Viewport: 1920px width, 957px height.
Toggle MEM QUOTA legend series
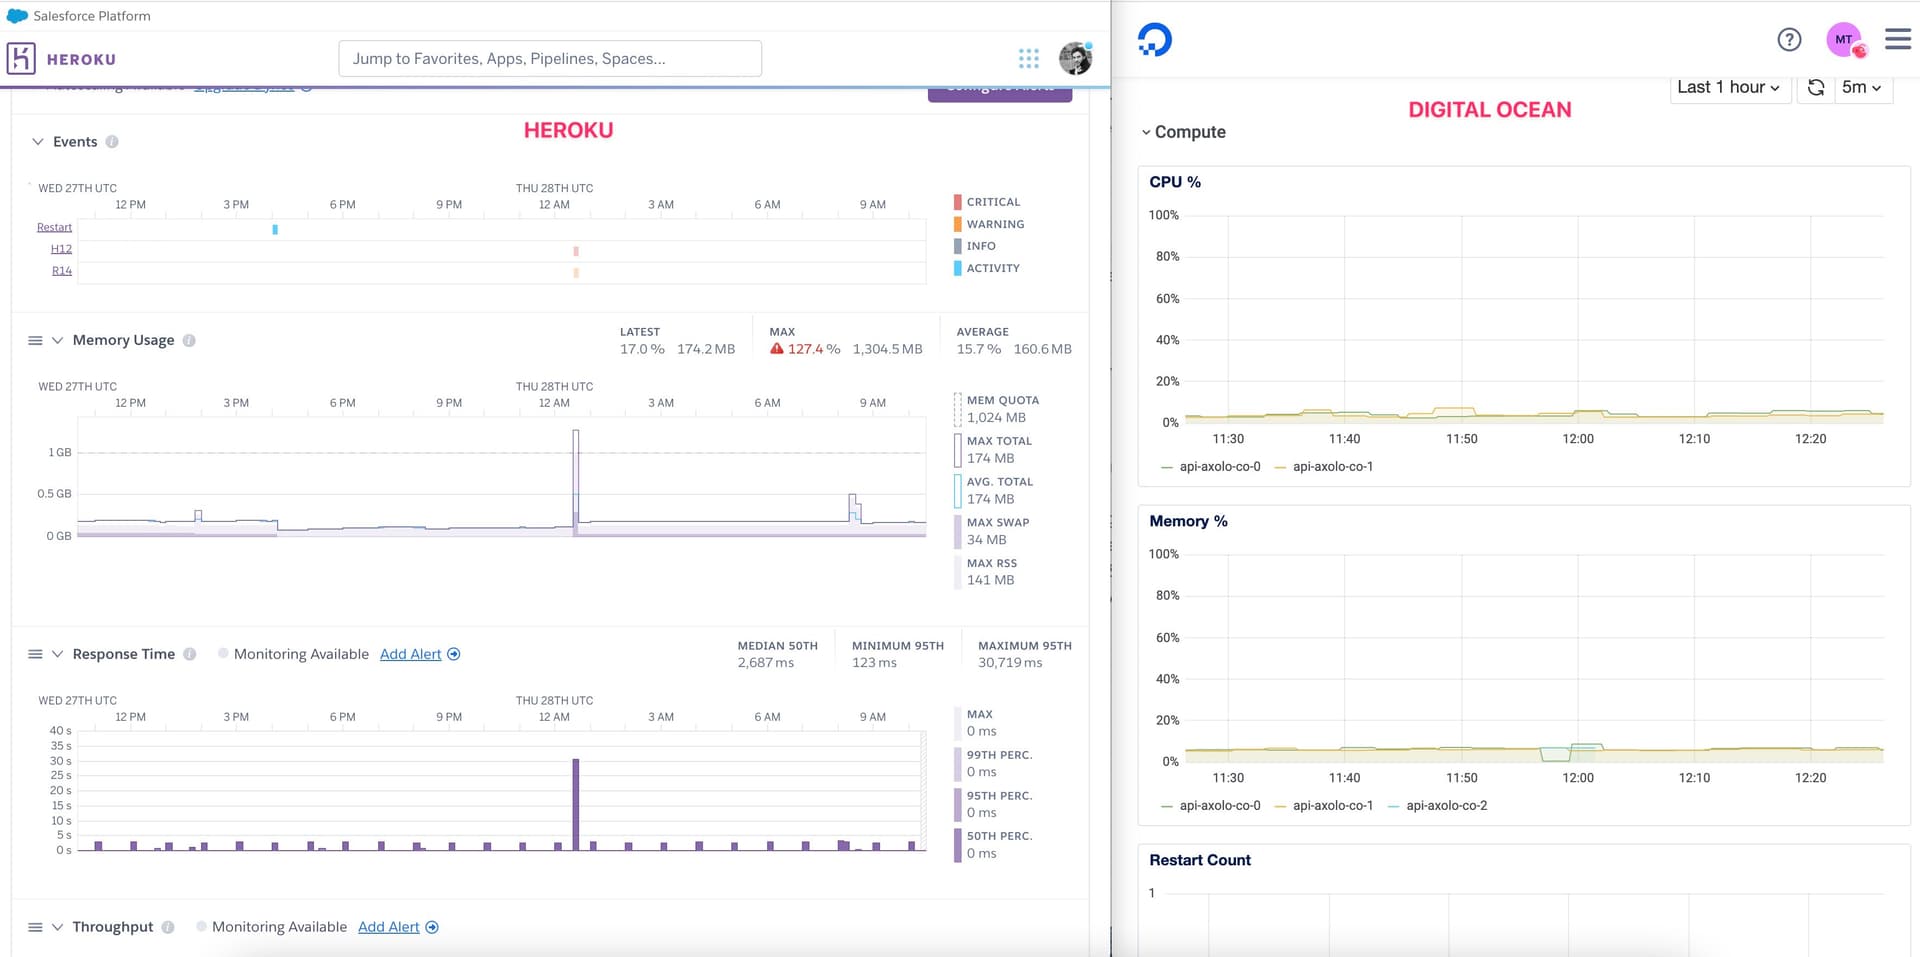[995, 409]
